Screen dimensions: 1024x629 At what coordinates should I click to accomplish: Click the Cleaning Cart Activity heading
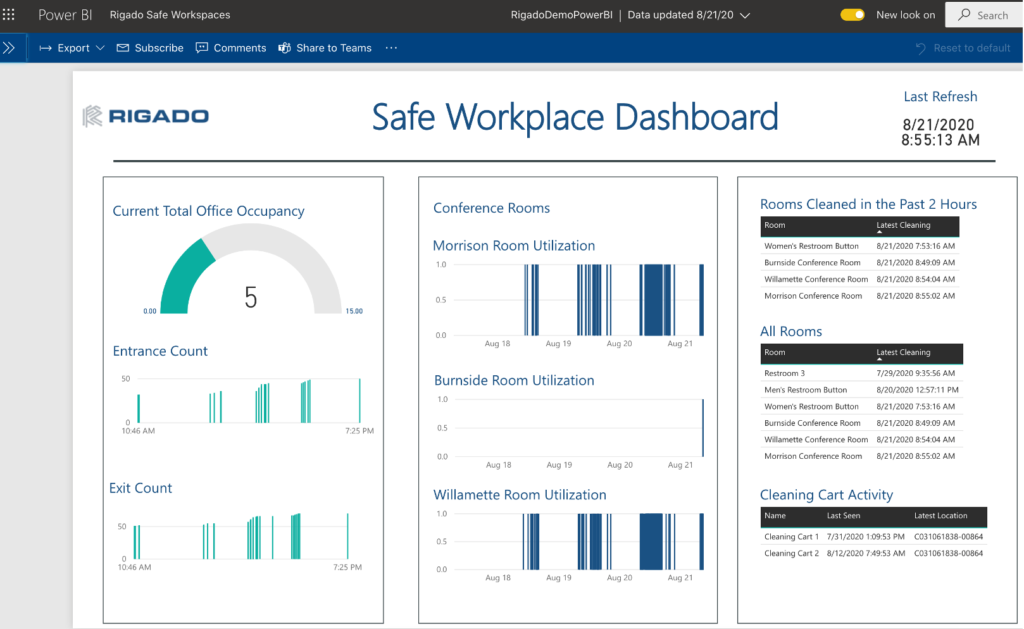point(826,494)
